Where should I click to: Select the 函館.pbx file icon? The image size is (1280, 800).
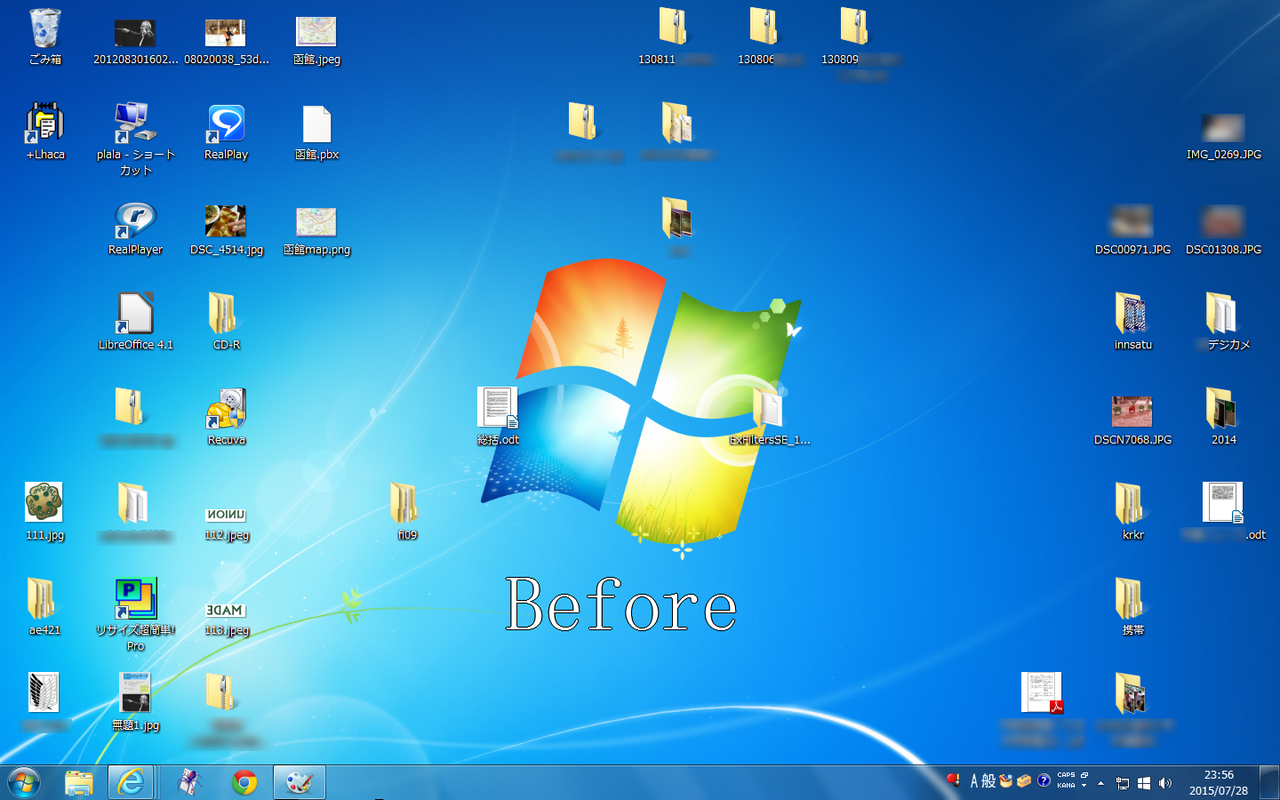316,124
